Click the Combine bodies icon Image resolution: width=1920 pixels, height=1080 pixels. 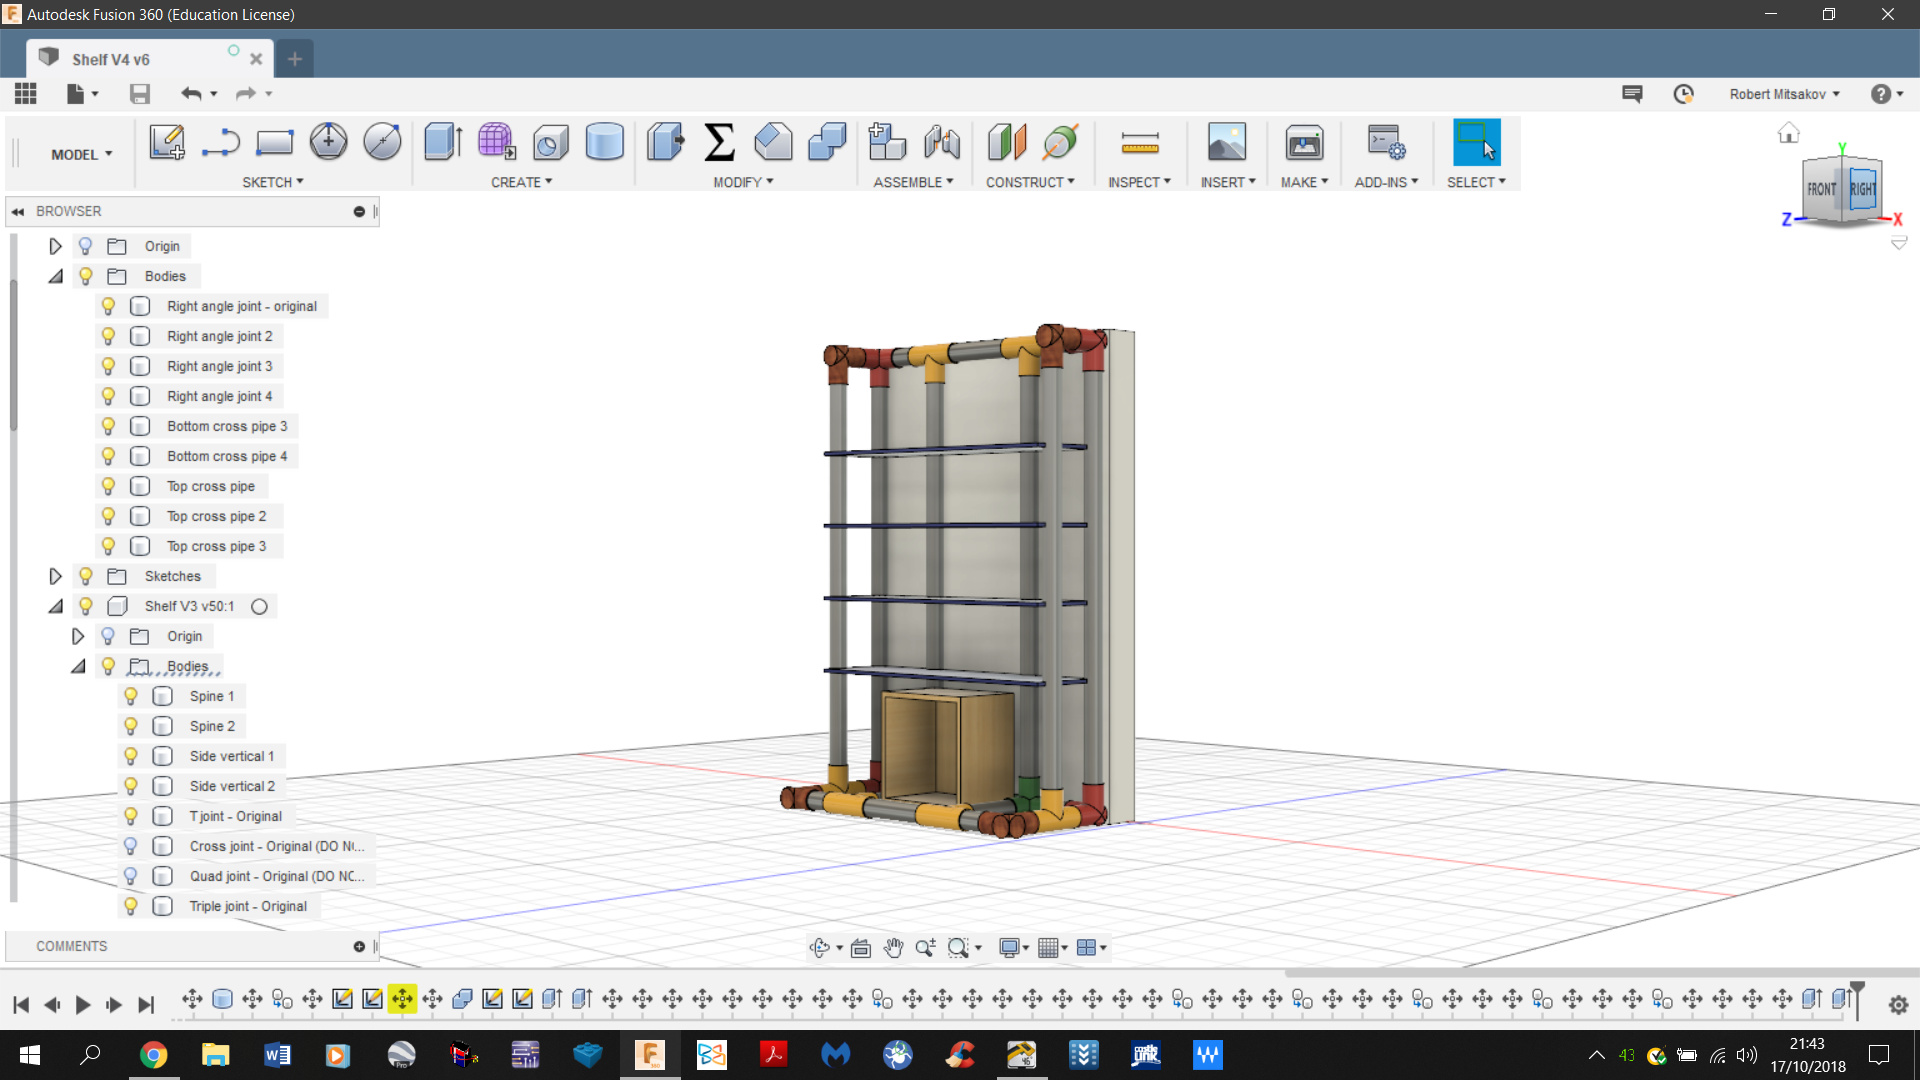[x=827, y=142]
